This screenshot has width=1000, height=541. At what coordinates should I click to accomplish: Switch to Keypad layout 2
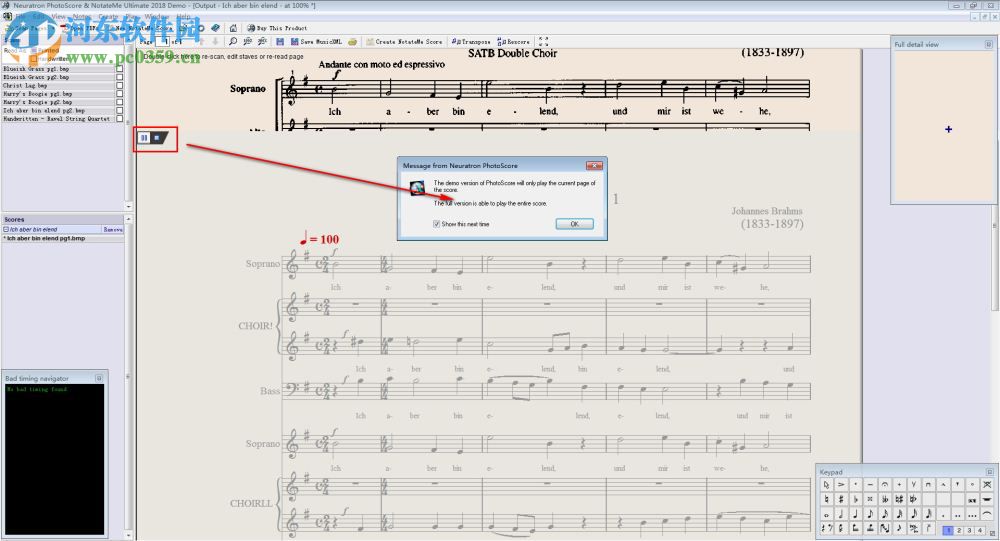point(959,530)
